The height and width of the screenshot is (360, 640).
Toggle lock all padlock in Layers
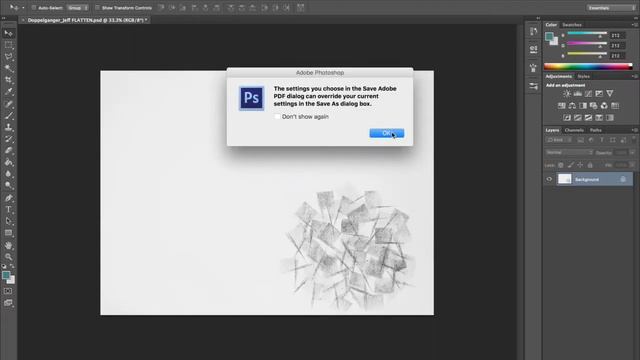(590, 165)
